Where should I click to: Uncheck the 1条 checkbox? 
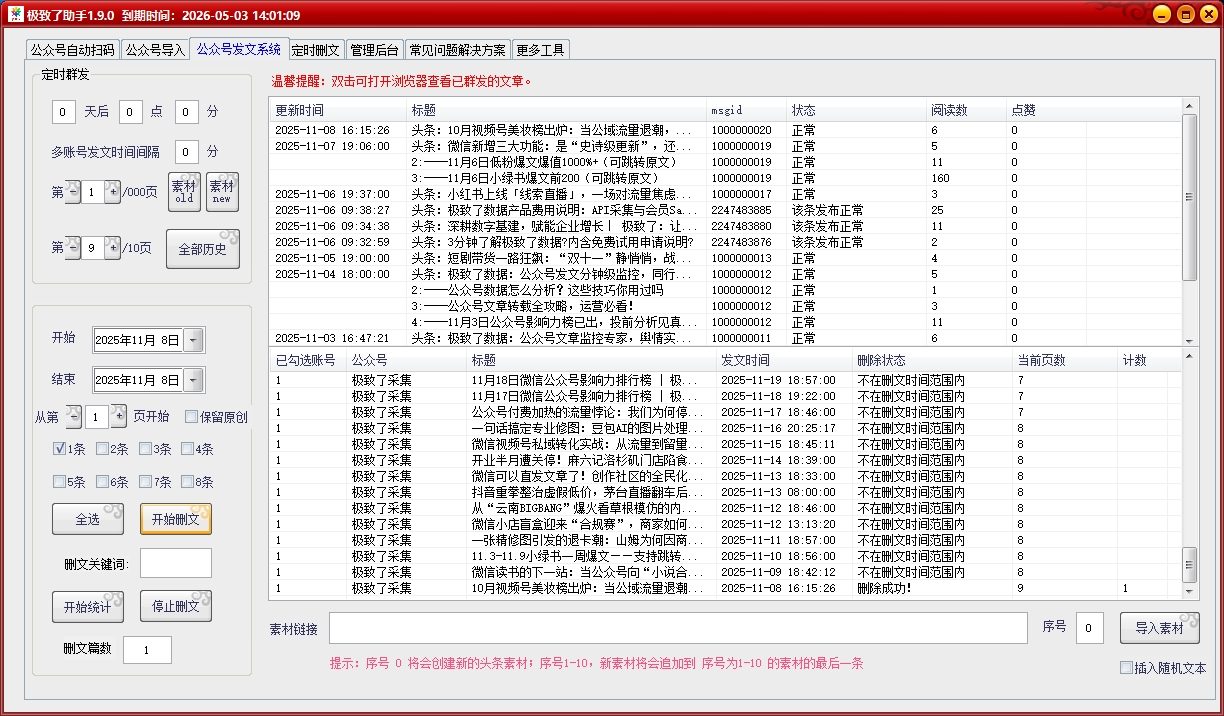pos(60,449)
